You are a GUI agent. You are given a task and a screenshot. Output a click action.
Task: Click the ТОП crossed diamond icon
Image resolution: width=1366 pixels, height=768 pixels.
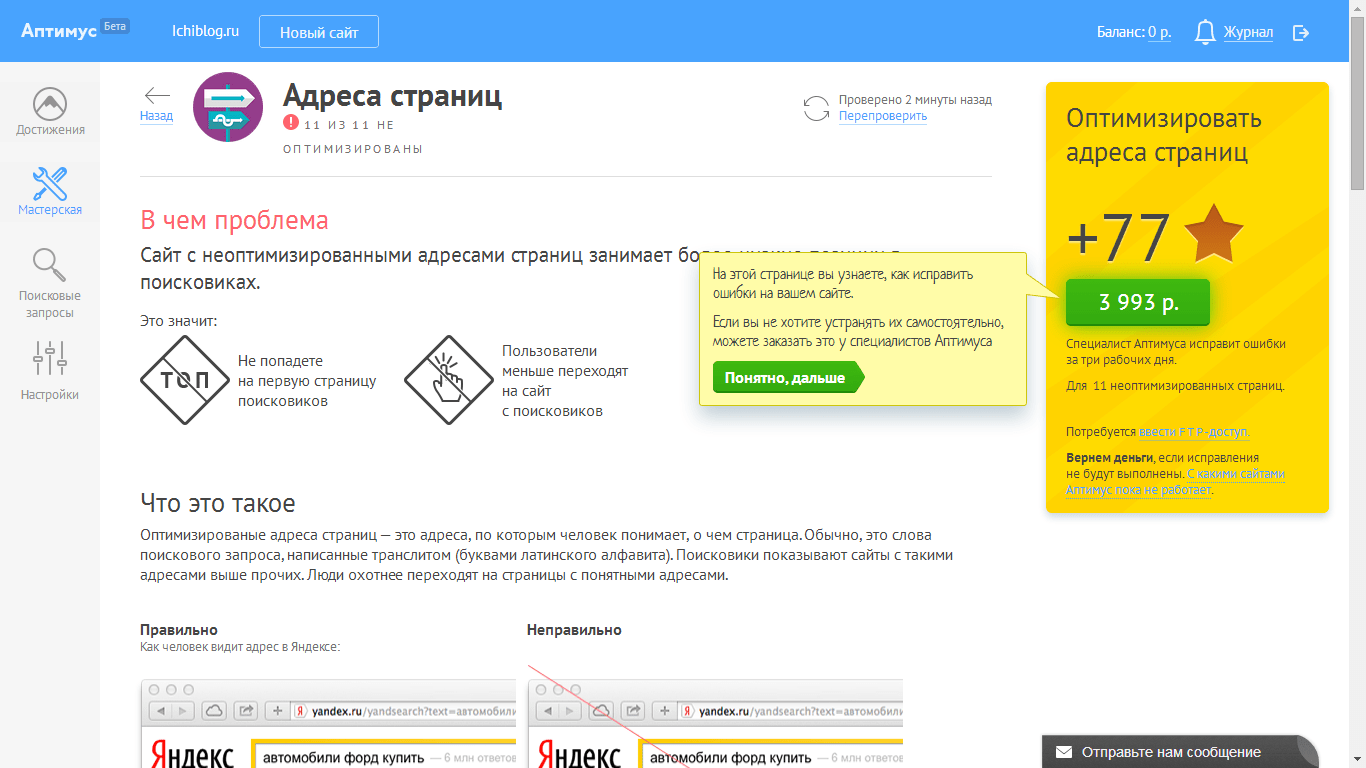click(183, 380)
